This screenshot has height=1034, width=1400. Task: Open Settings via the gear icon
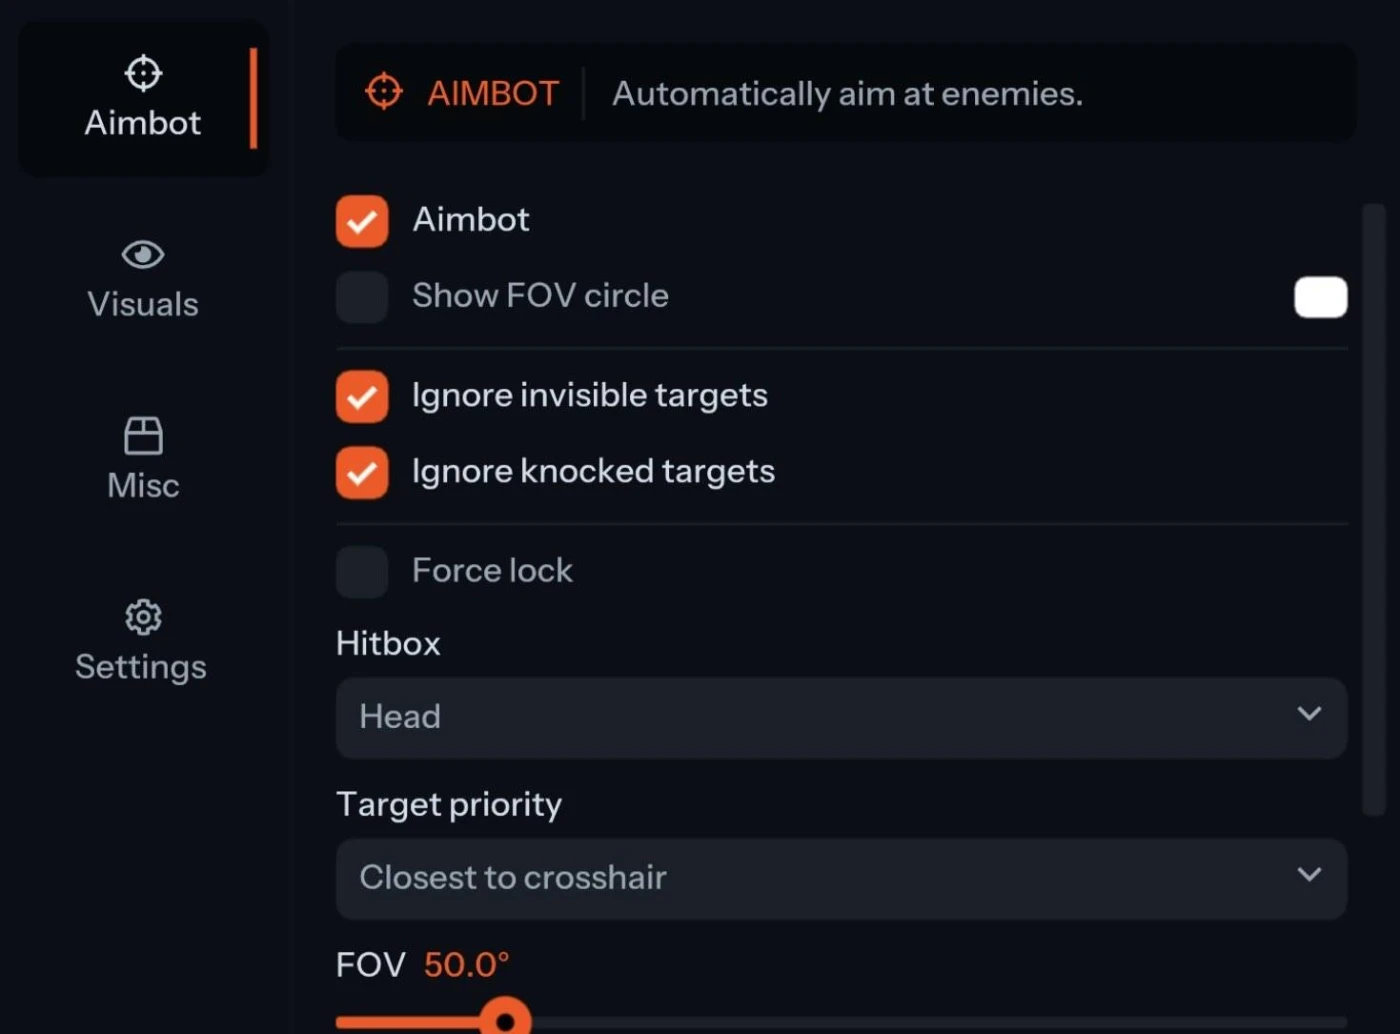pyautogui.click(x=143, y=617)
